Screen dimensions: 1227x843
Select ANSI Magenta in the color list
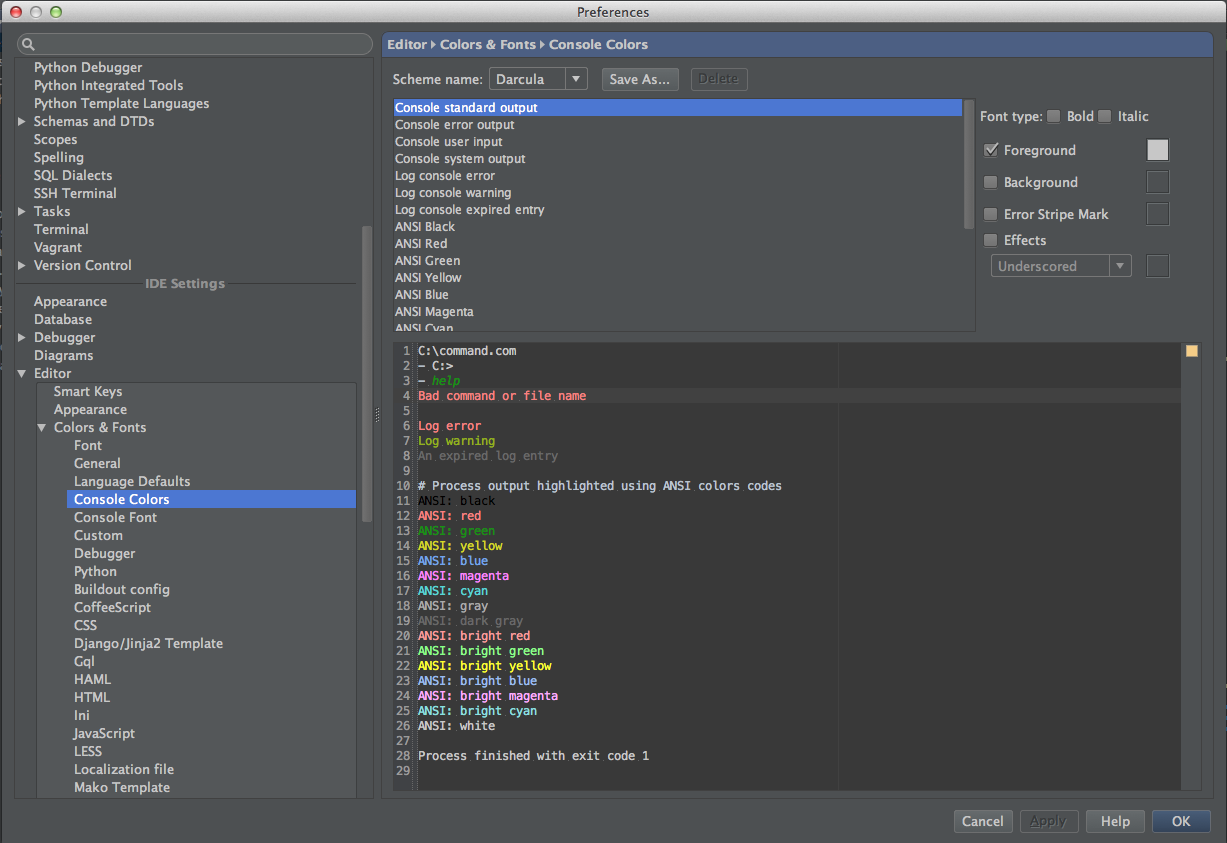[434, 311]
